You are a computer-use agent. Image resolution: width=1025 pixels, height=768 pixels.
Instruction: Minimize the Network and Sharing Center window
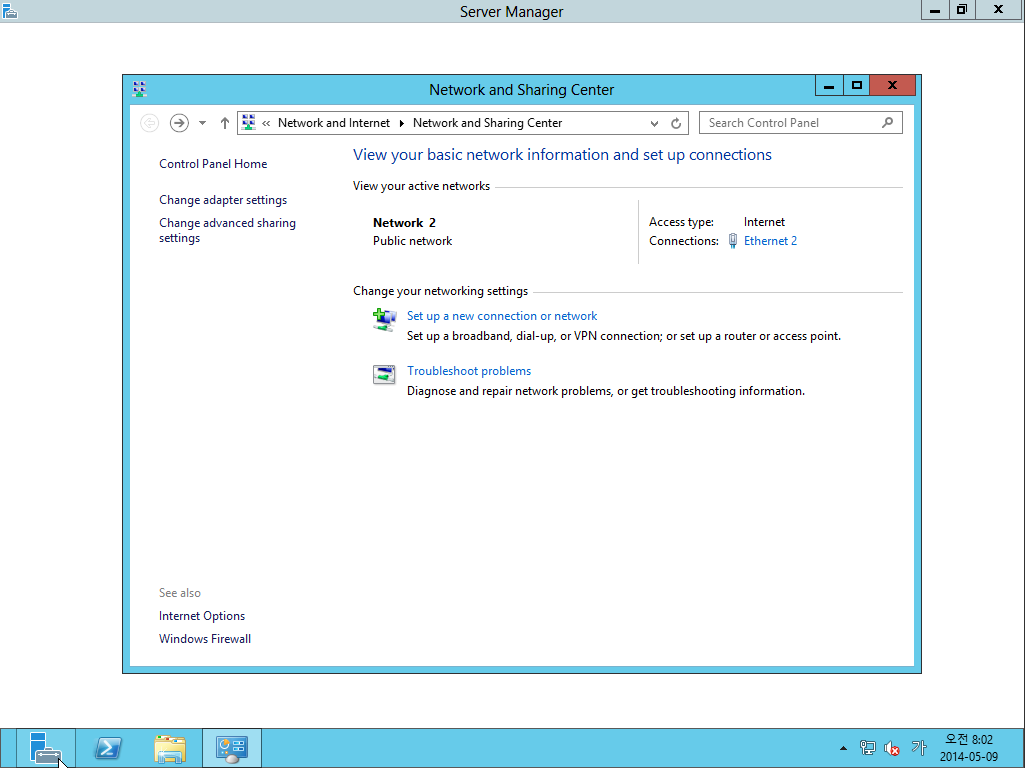[829, 86]
